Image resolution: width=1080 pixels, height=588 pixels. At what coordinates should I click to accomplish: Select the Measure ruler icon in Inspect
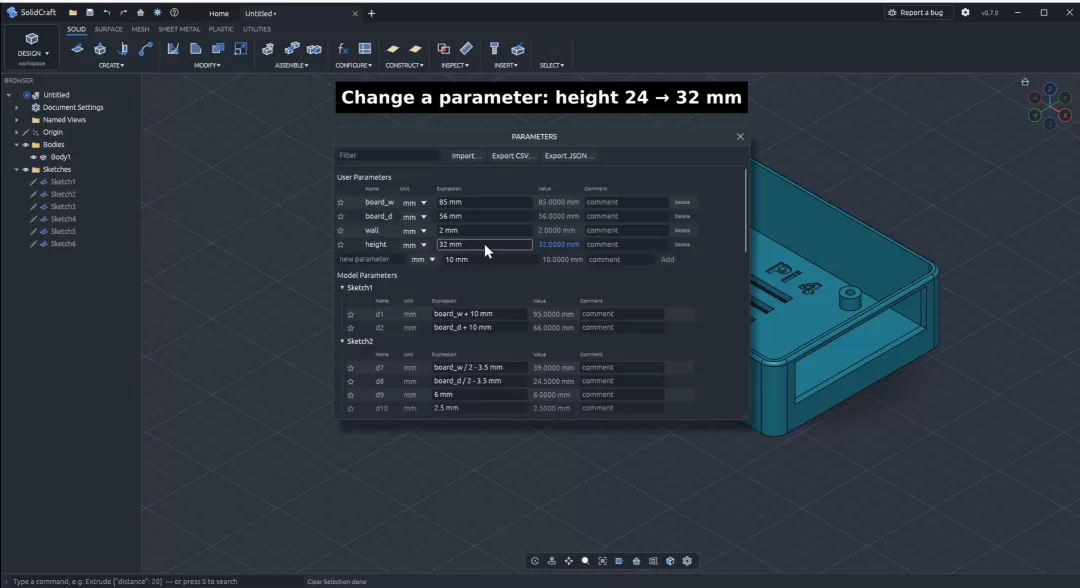coord(466,48)
